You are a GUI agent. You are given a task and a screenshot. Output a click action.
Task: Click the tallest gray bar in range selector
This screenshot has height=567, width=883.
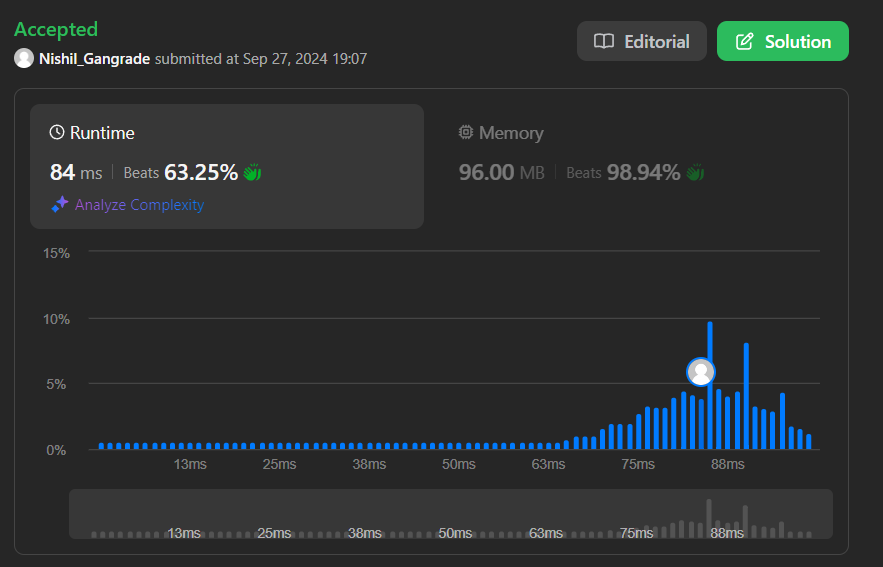pos(709,518)
